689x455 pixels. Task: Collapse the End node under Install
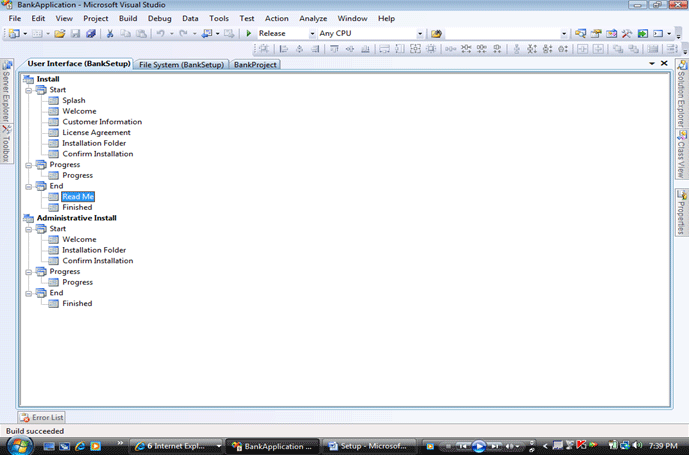29,186
